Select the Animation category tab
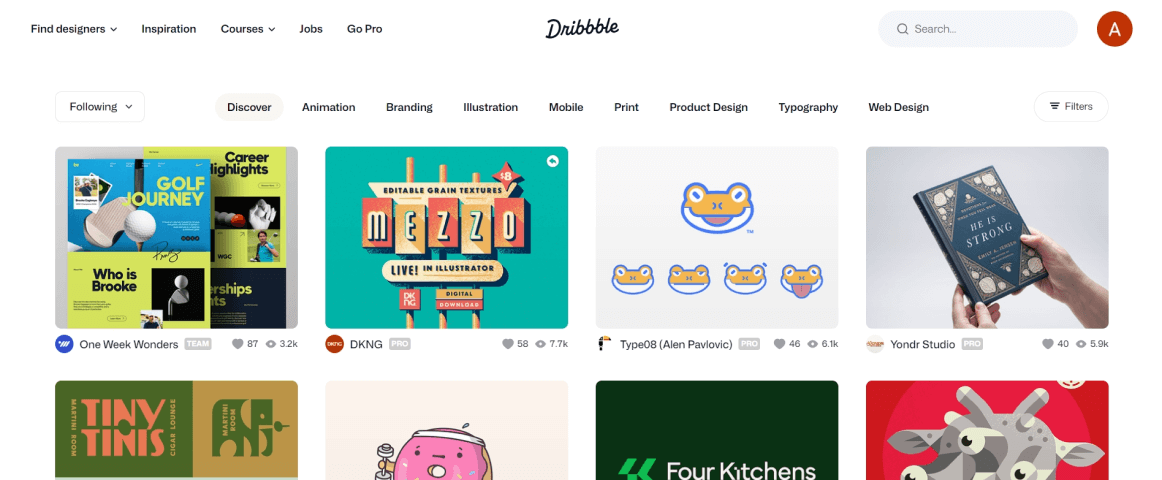1162x480 pixels. click(x=328, y=107)
